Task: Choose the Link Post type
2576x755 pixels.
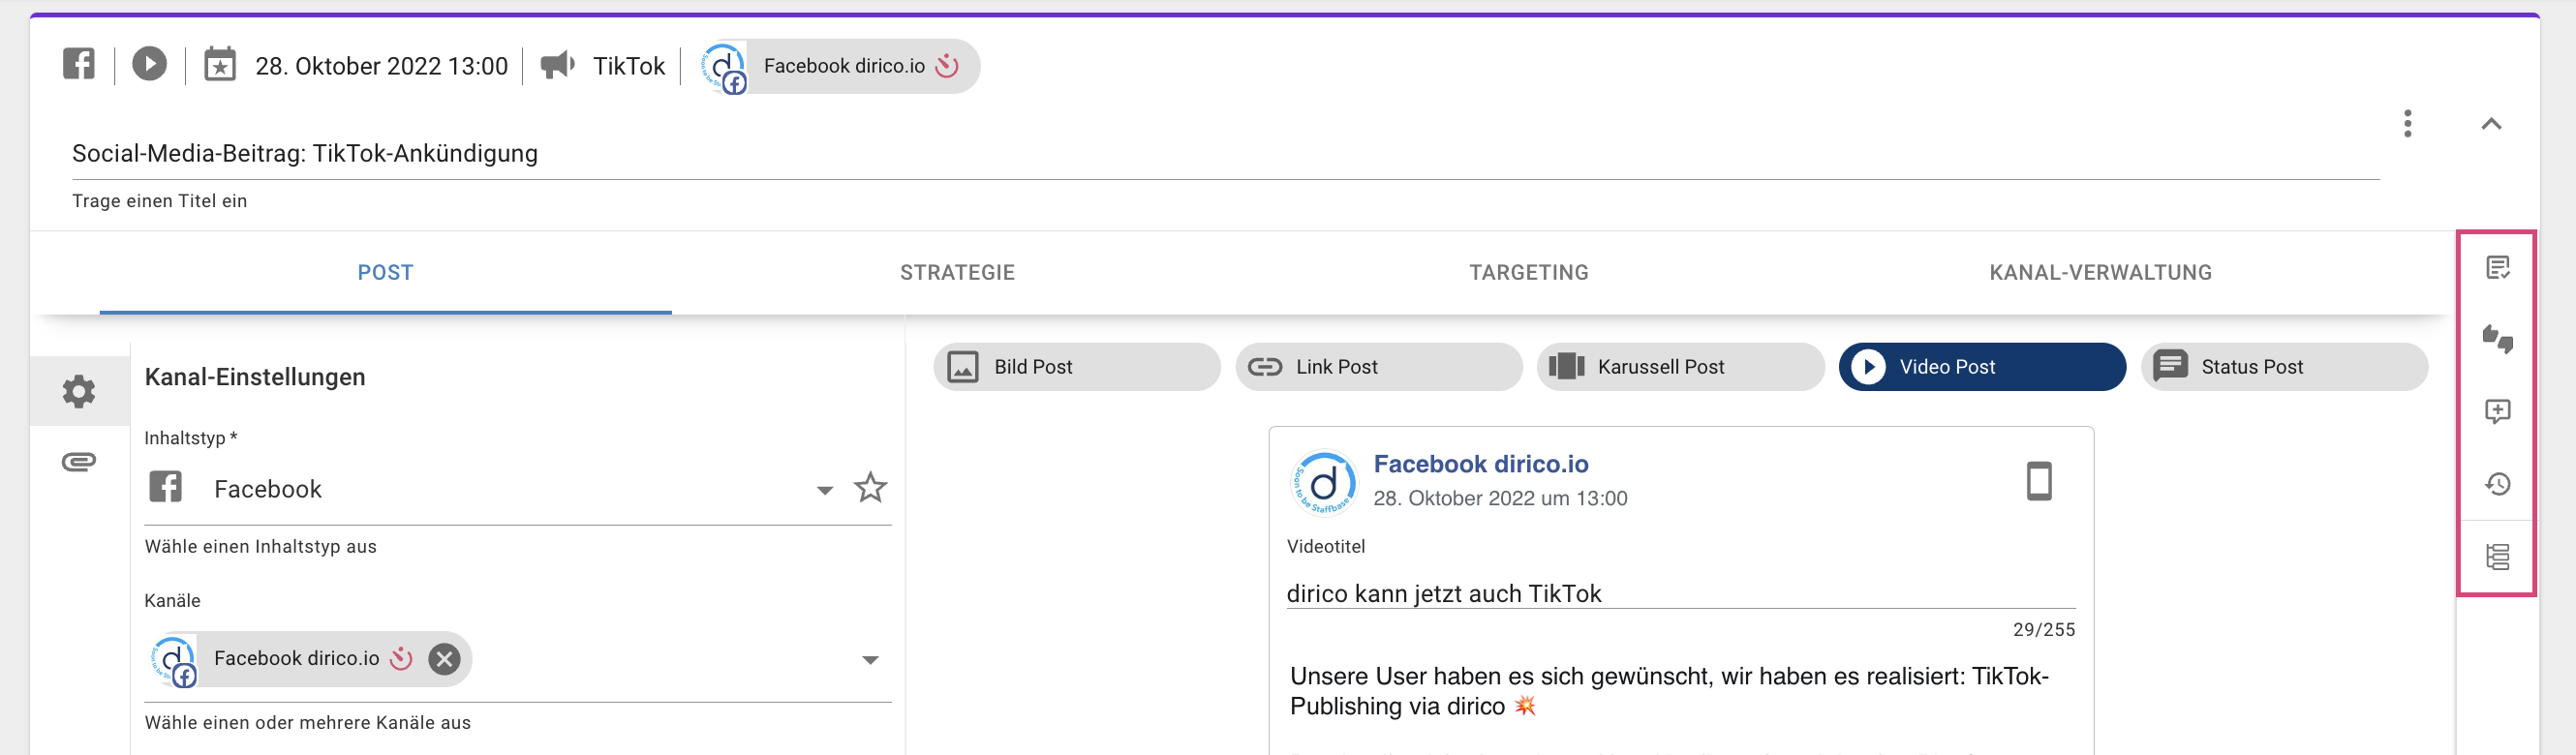Action: coord(1379,367)
